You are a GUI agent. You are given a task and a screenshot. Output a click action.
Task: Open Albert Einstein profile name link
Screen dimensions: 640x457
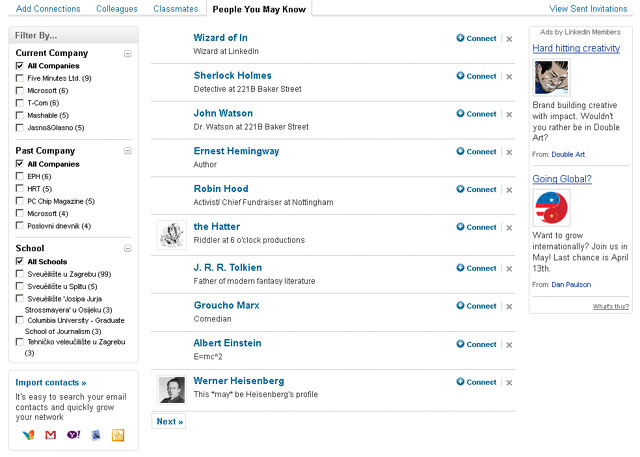[x=227, y=343]
